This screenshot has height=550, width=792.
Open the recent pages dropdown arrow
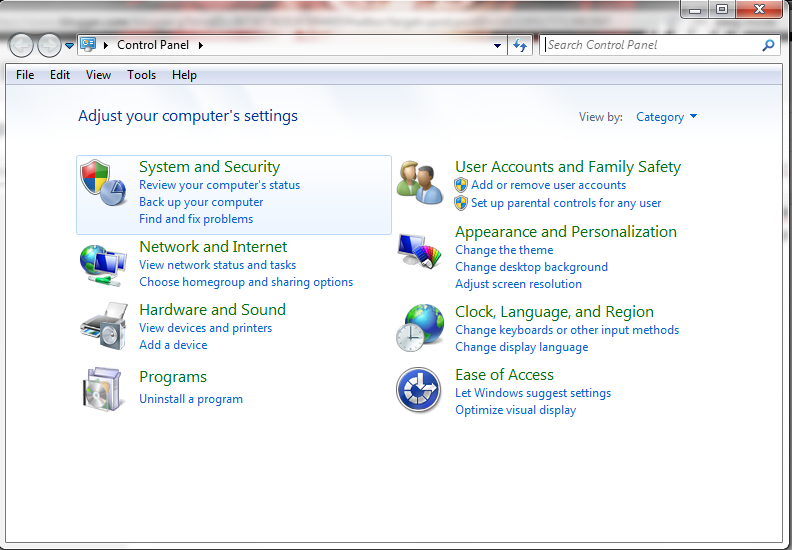pos(70,46)
